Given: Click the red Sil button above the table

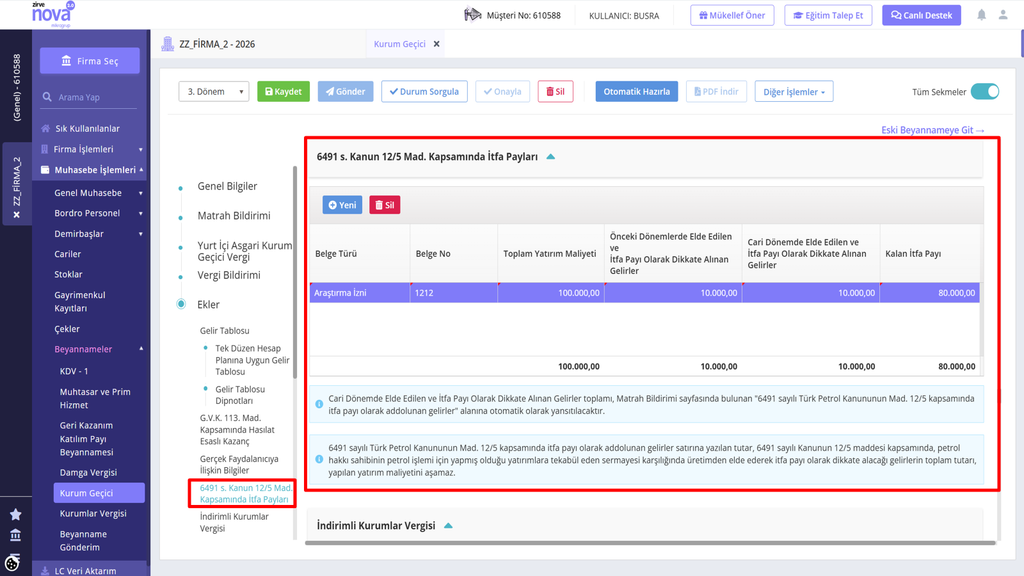Looking at the screenshot, I should [x=385, y=205].
